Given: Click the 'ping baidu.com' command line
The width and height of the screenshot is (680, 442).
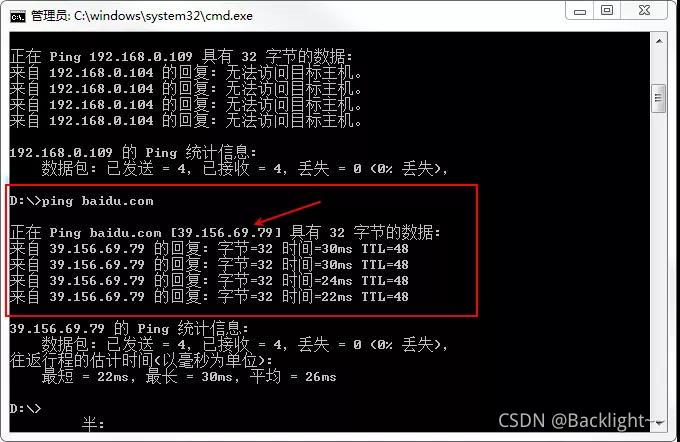Looking at the screenshot, I should 82,201.
